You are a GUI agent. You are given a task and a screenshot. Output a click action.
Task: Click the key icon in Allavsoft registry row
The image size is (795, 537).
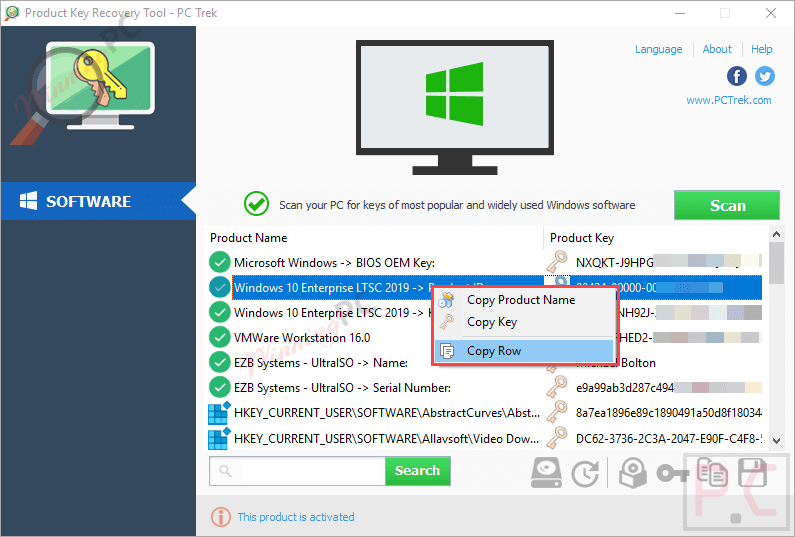tap(557, 438)
